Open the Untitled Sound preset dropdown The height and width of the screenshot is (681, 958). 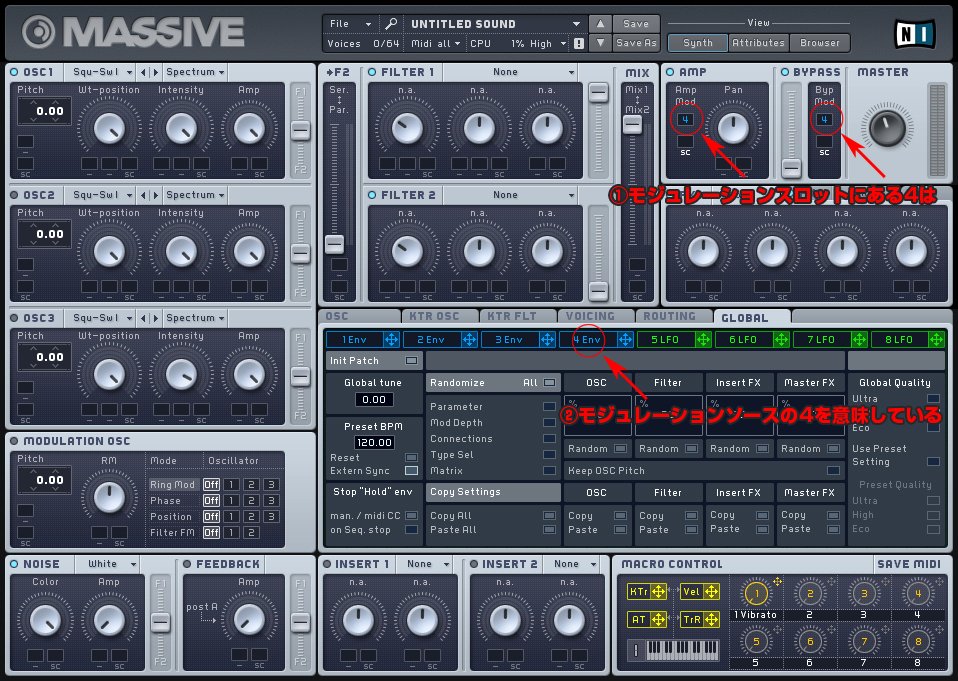[x=494, y=24]
